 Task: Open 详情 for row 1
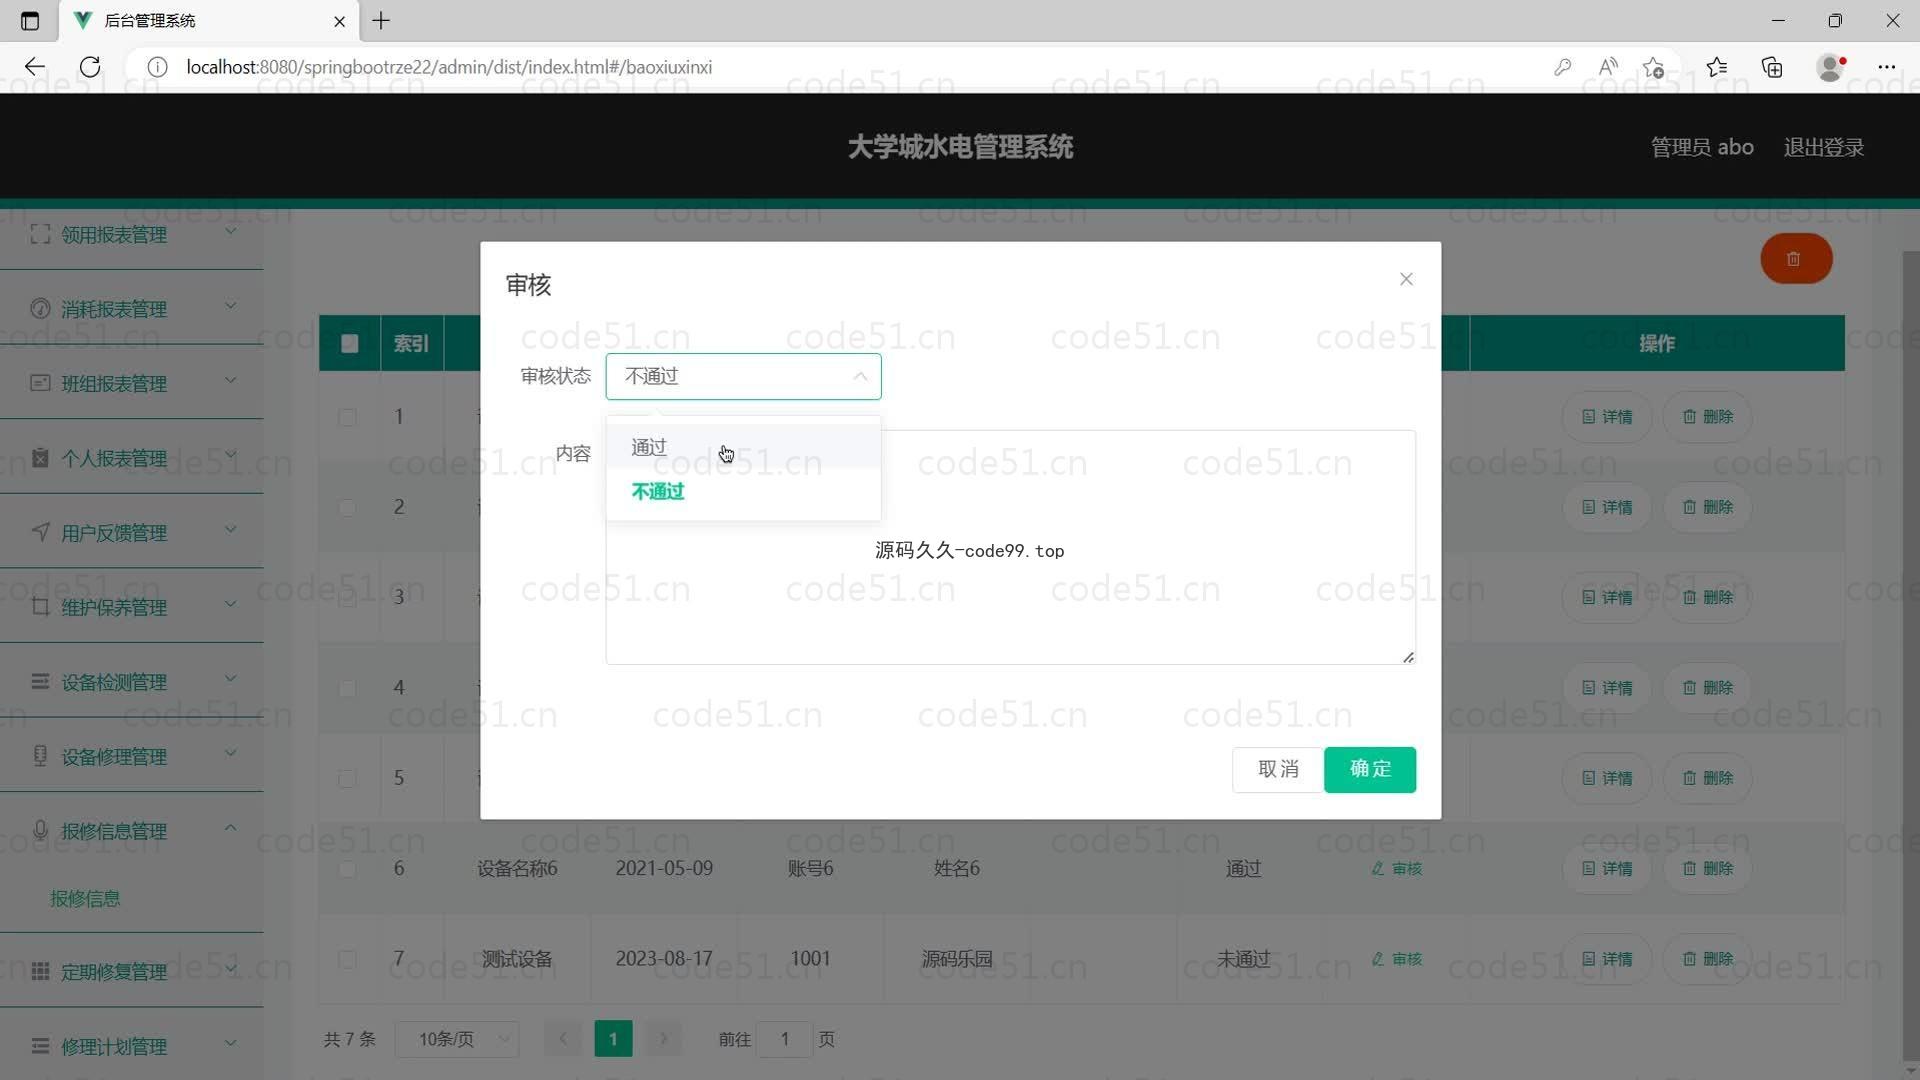coord(1607,417)
